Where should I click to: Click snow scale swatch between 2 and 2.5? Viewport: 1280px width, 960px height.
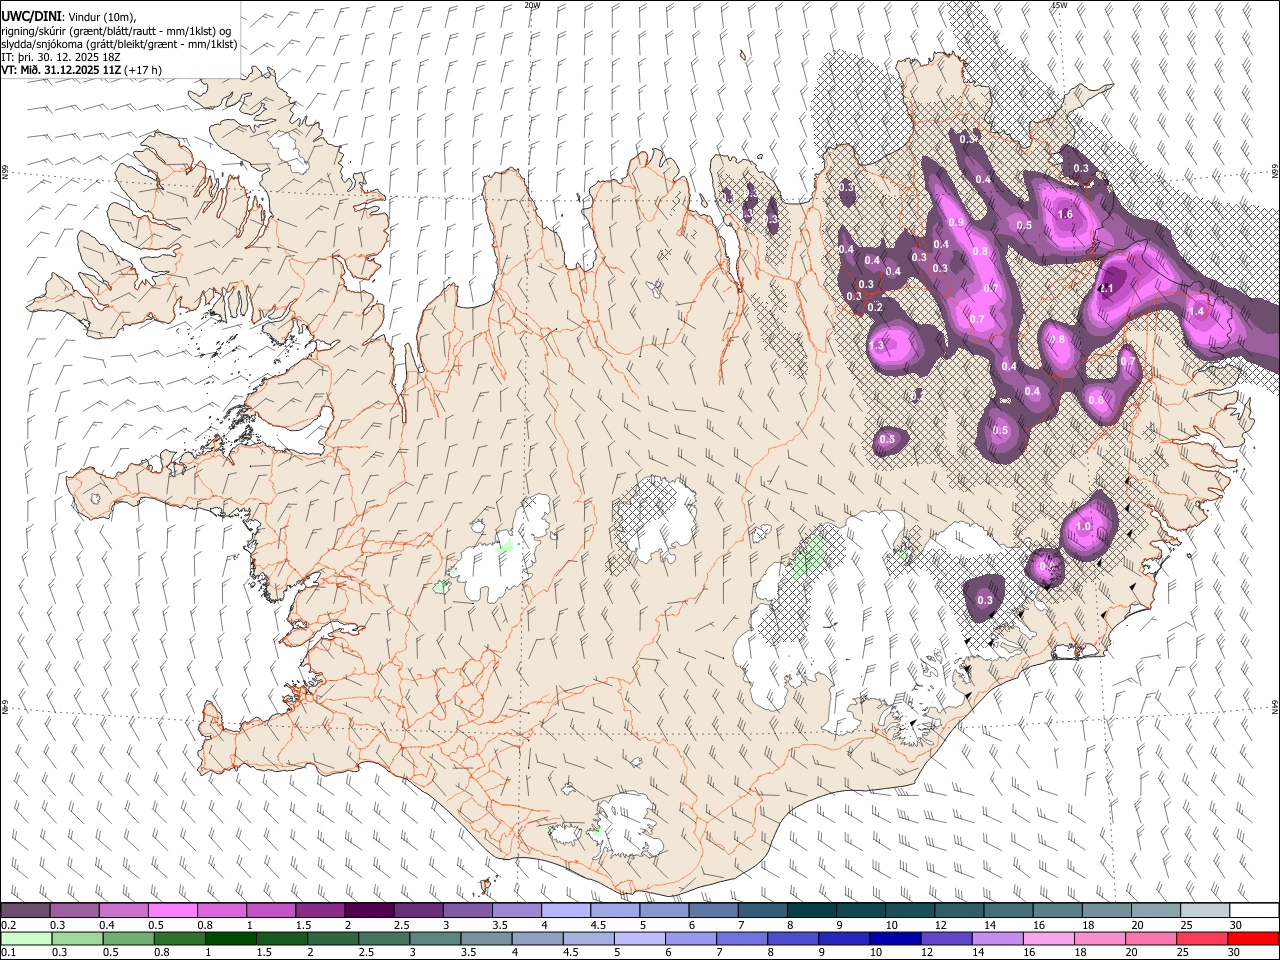tap(368, 911)
